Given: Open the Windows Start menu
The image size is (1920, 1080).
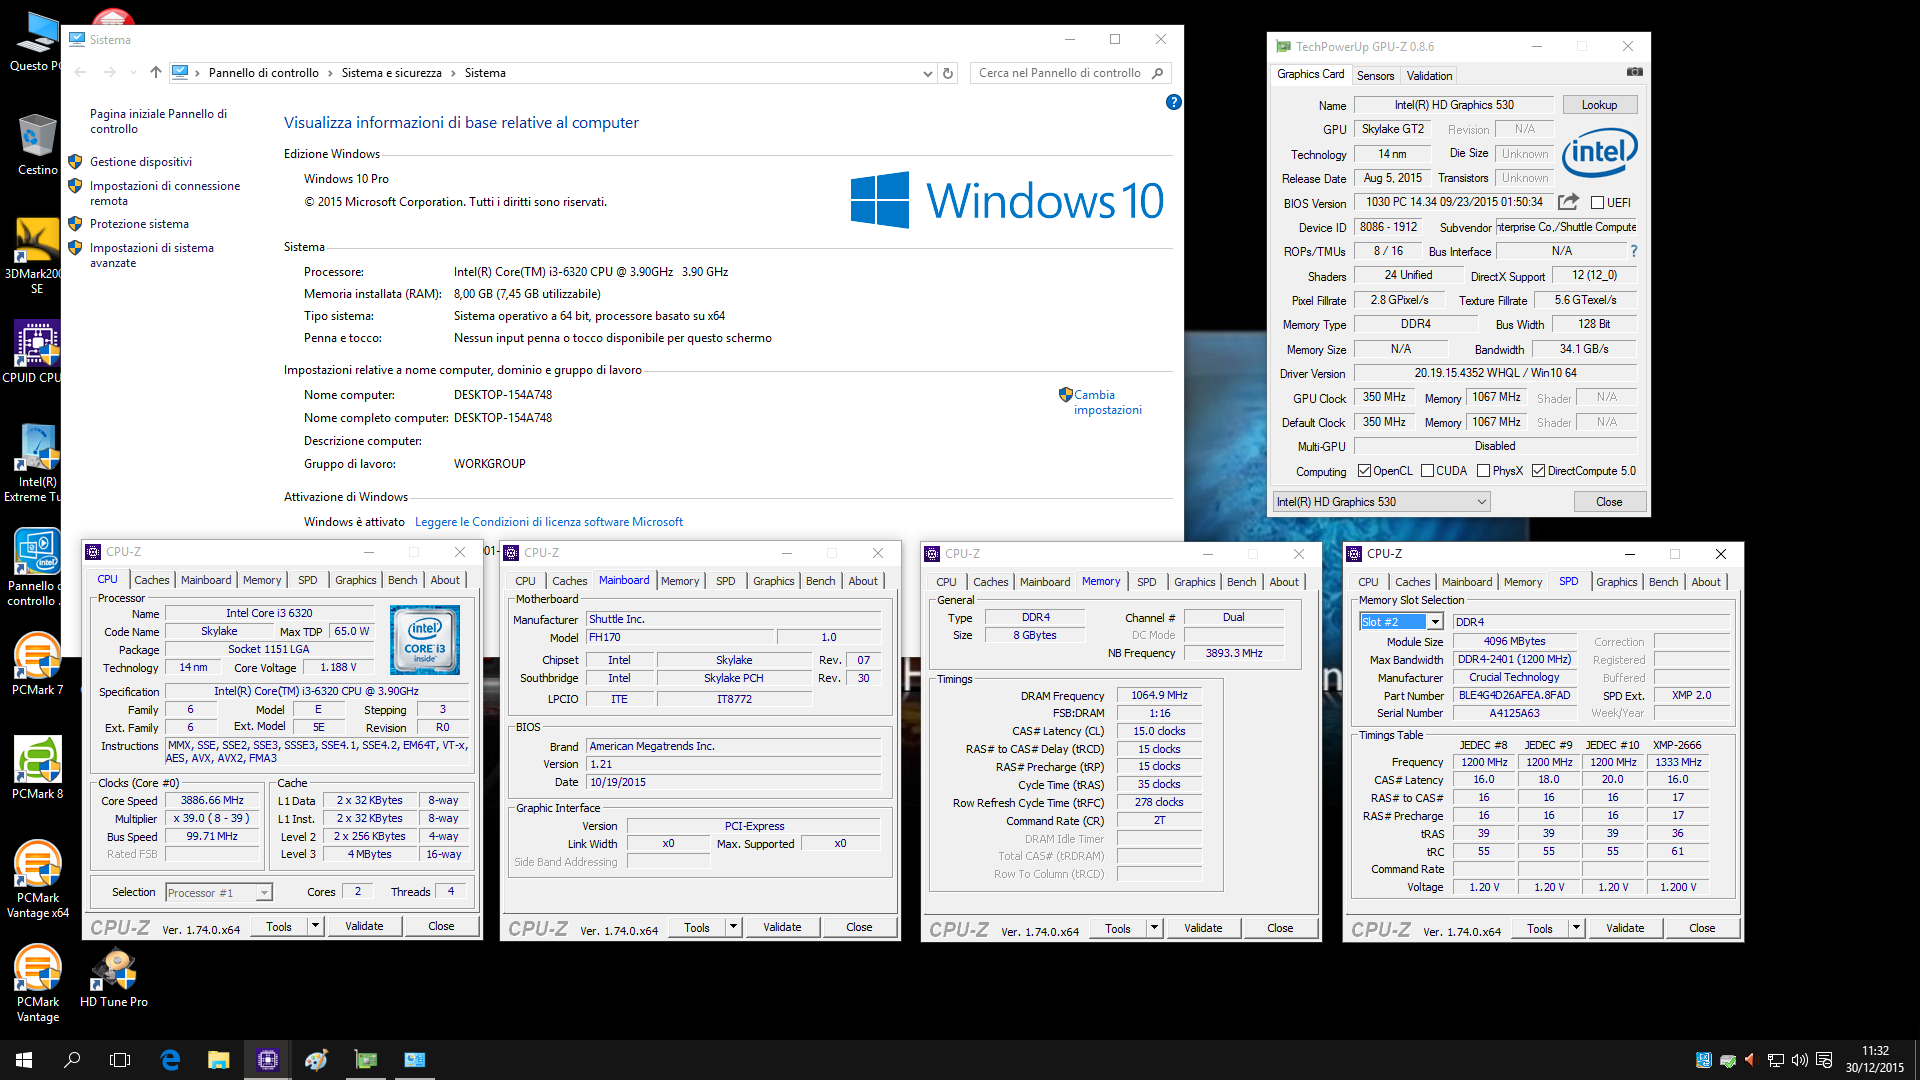Looking at the screenshot, I should [x=24, y=1060].
